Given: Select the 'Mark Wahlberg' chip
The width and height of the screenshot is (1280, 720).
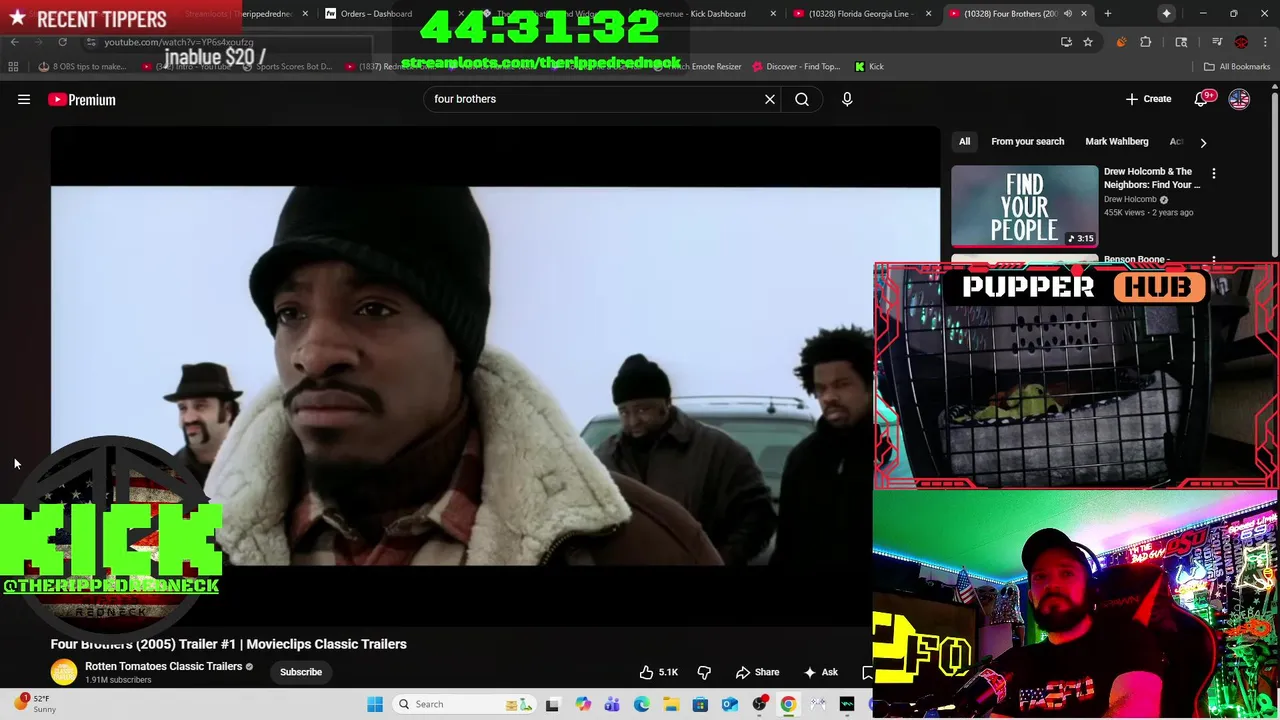Looking at the screenshot, I should coord(1116,142).
